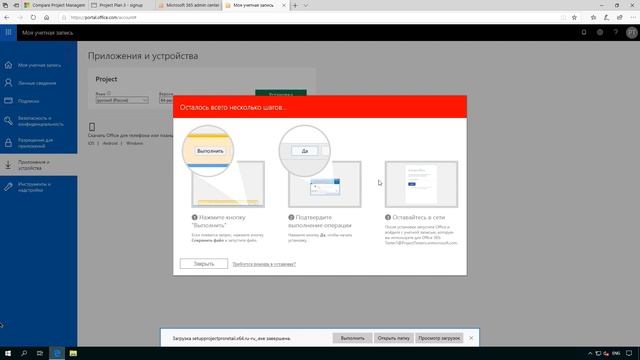Click the Windows download link
Viewport: 640px width, 360px height.
tap(134, 143)
